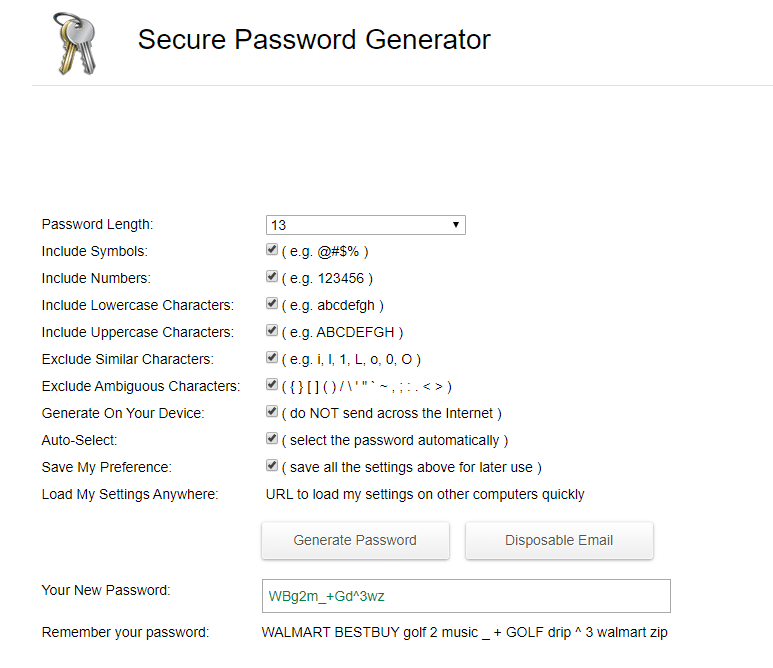
Task: Click the Secure Password Generator heading
Action: point(314,40)
